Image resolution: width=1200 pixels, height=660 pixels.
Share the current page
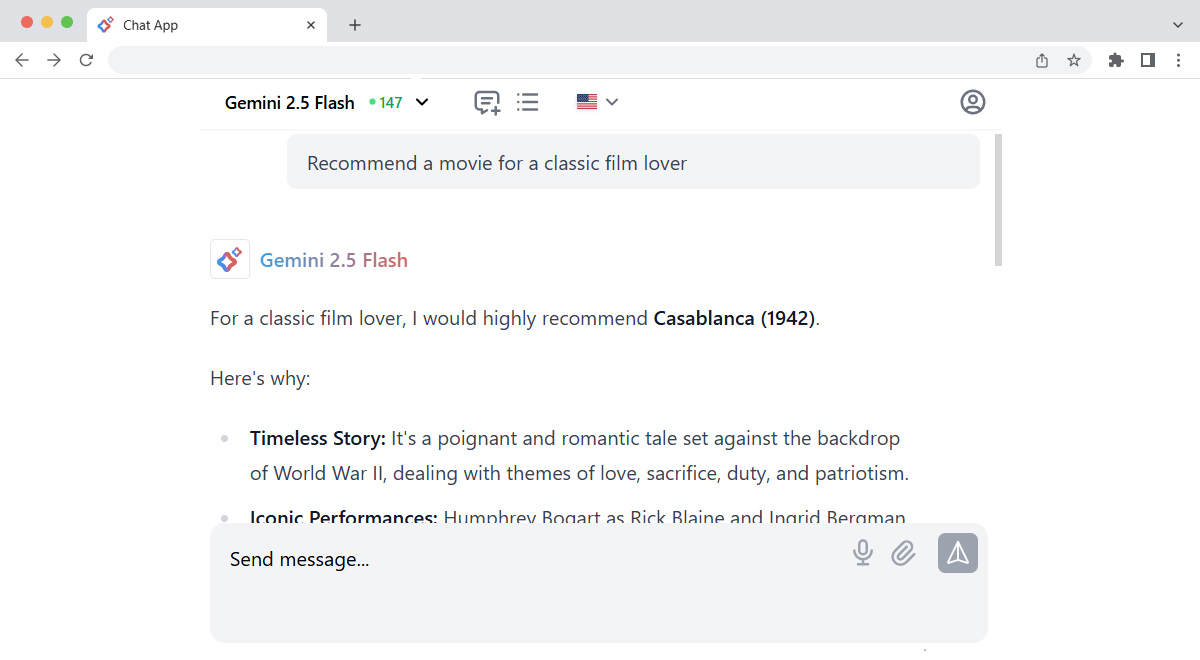click(x=1041, y=60)
